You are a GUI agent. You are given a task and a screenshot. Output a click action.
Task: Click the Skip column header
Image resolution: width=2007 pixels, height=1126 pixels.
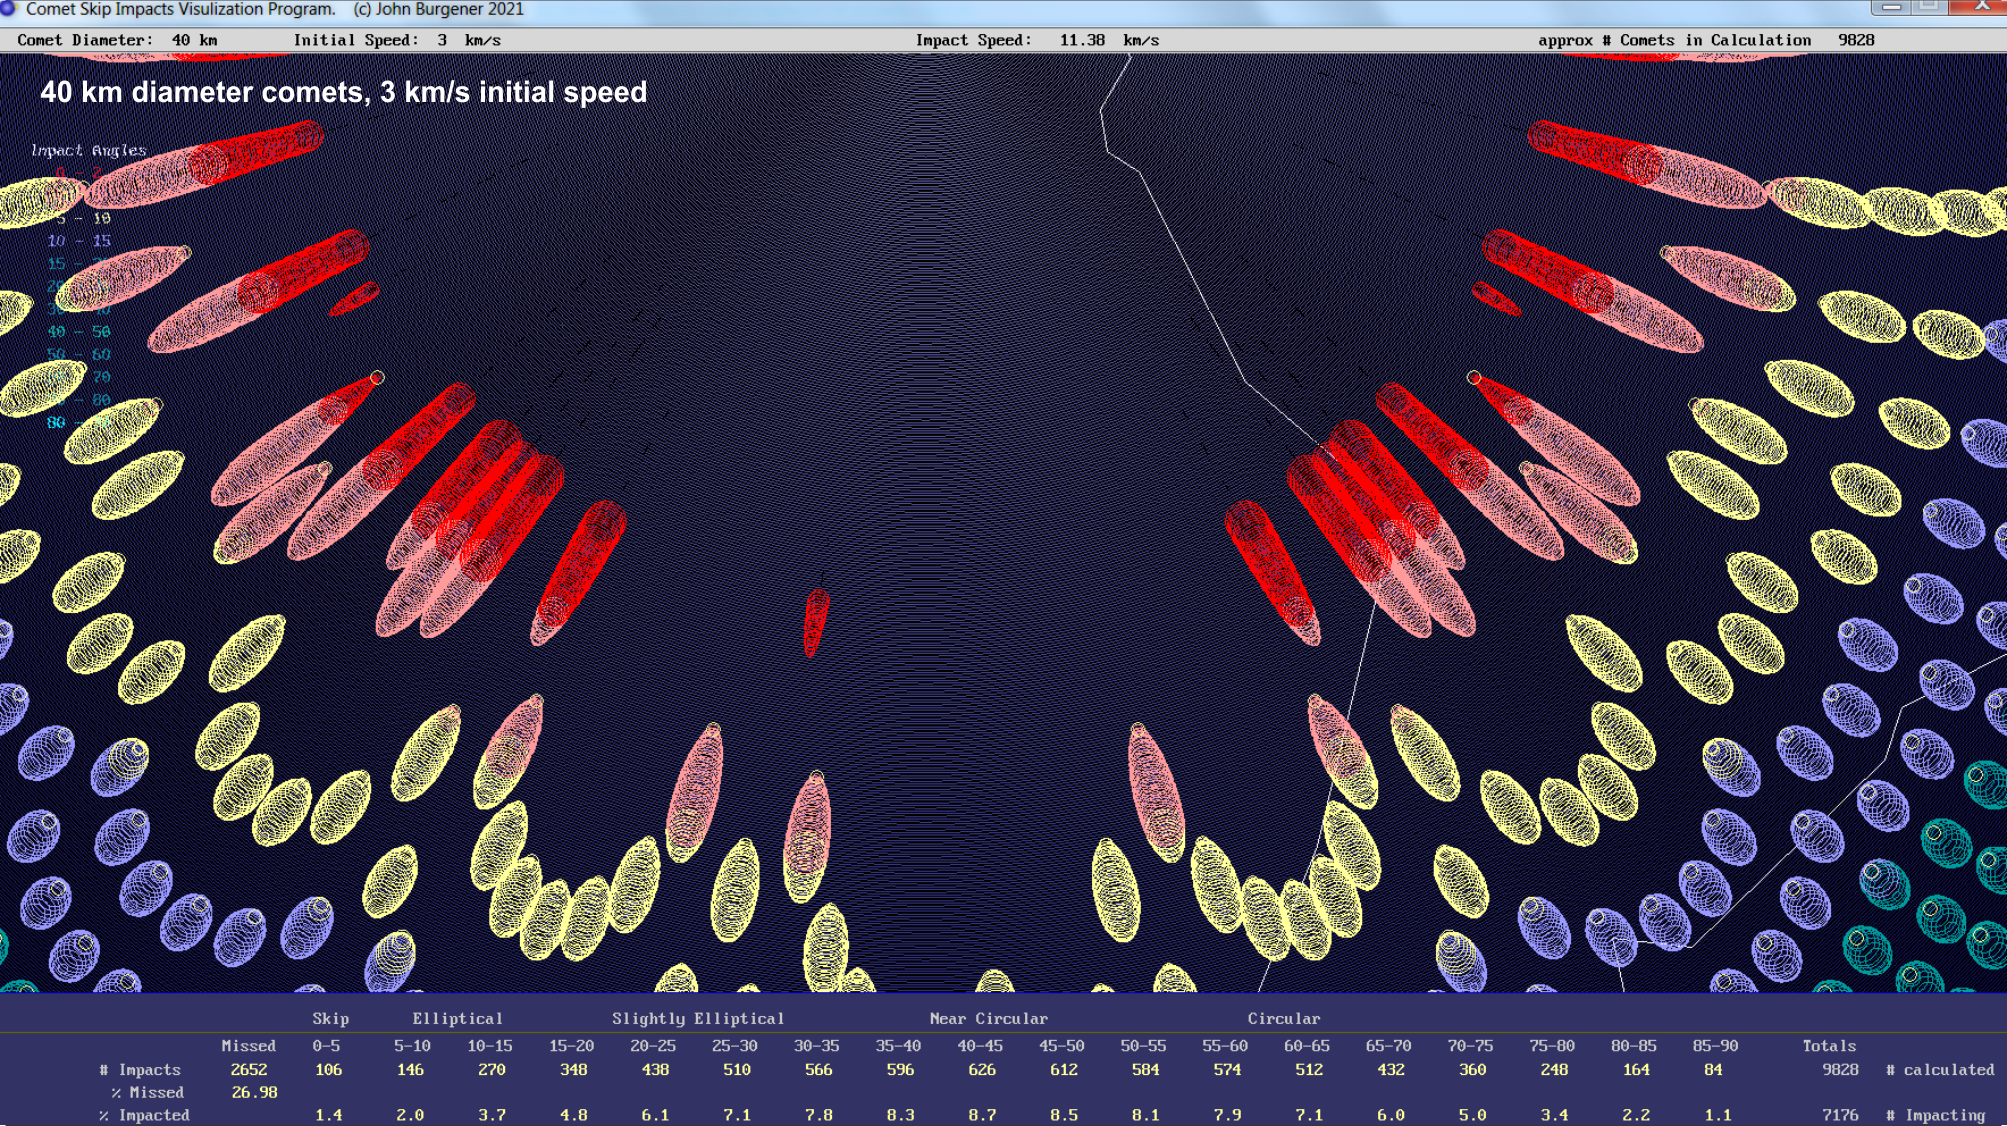point(330,1018)
